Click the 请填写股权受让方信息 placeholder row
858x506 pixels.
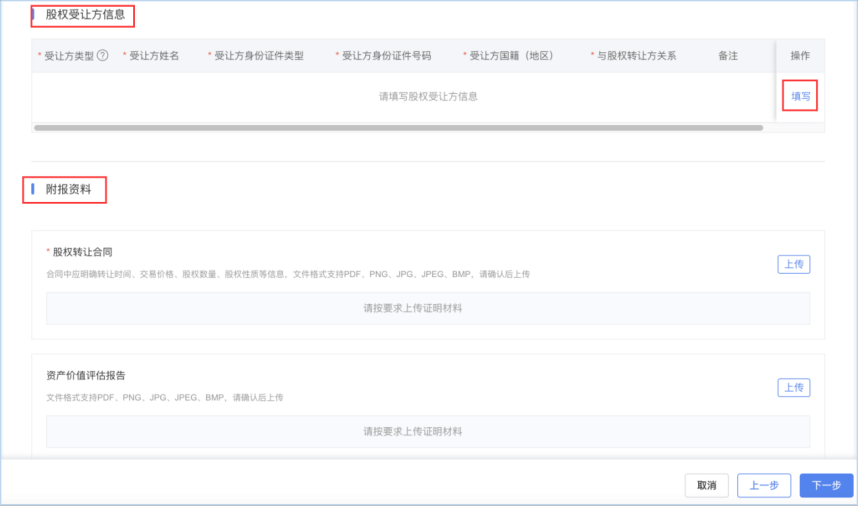428,97
